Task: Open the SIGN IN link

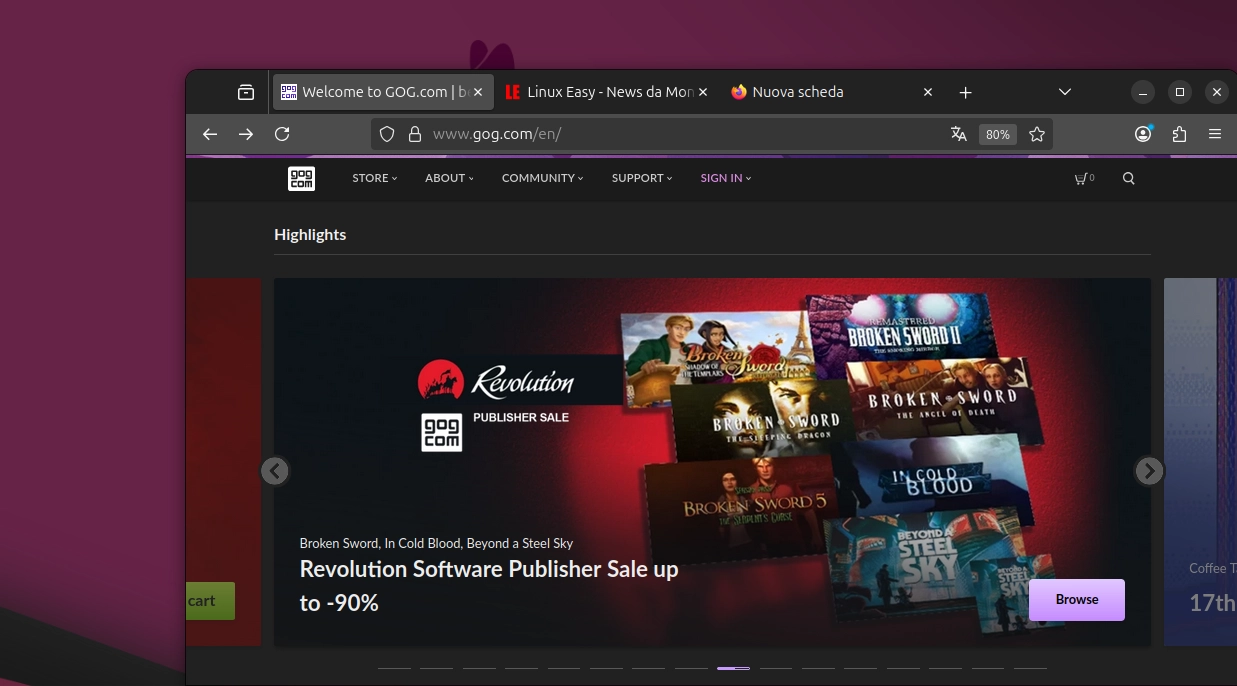Action: point(722,178)
